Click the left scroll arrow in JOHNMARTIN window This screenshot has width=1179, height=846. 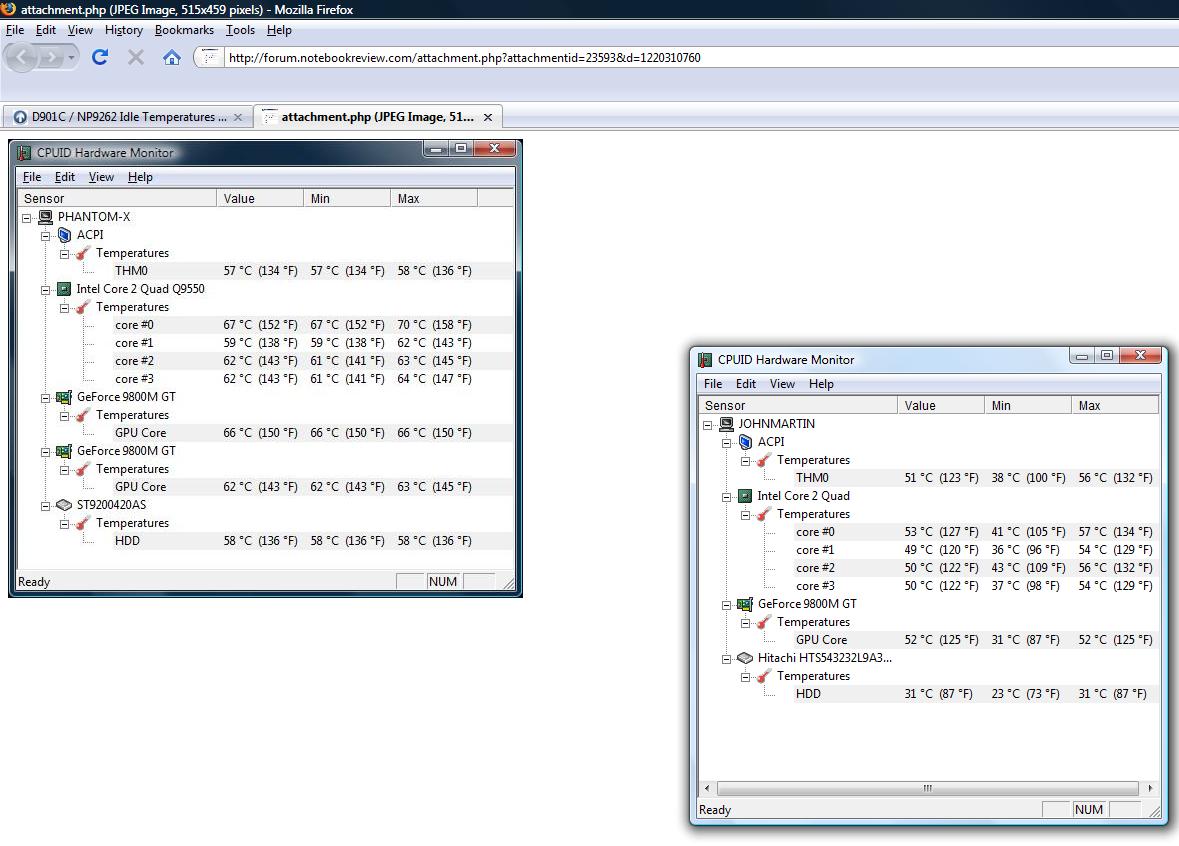(707, 788)
